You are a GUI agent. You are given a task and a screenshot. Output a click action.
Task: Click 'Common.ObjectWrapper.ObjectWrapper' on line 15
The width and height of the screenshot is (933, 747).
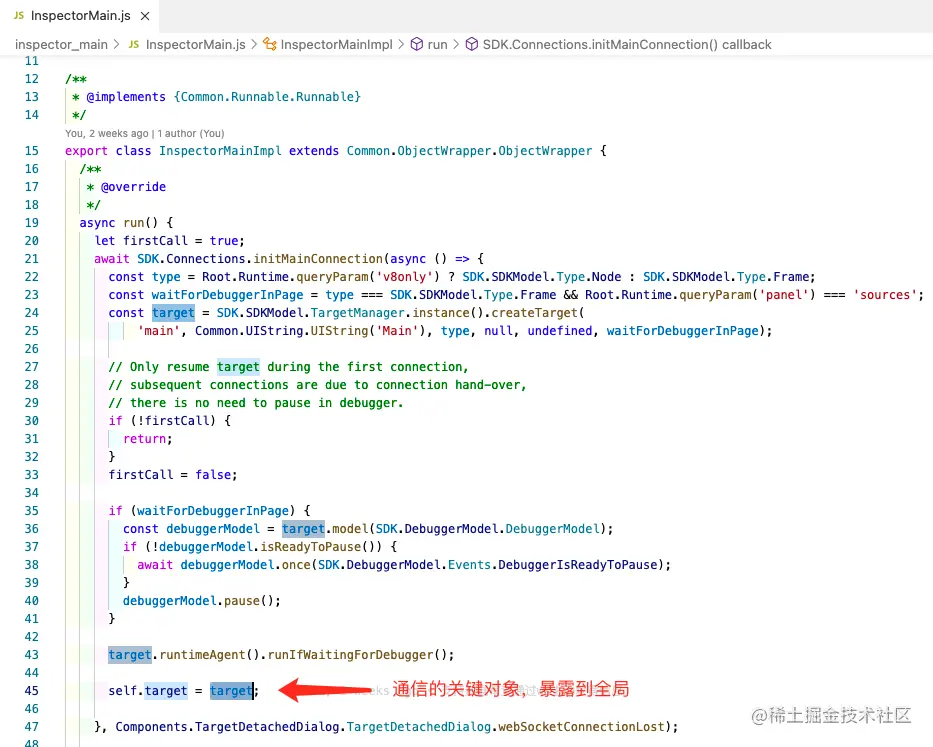click(469, 151)
